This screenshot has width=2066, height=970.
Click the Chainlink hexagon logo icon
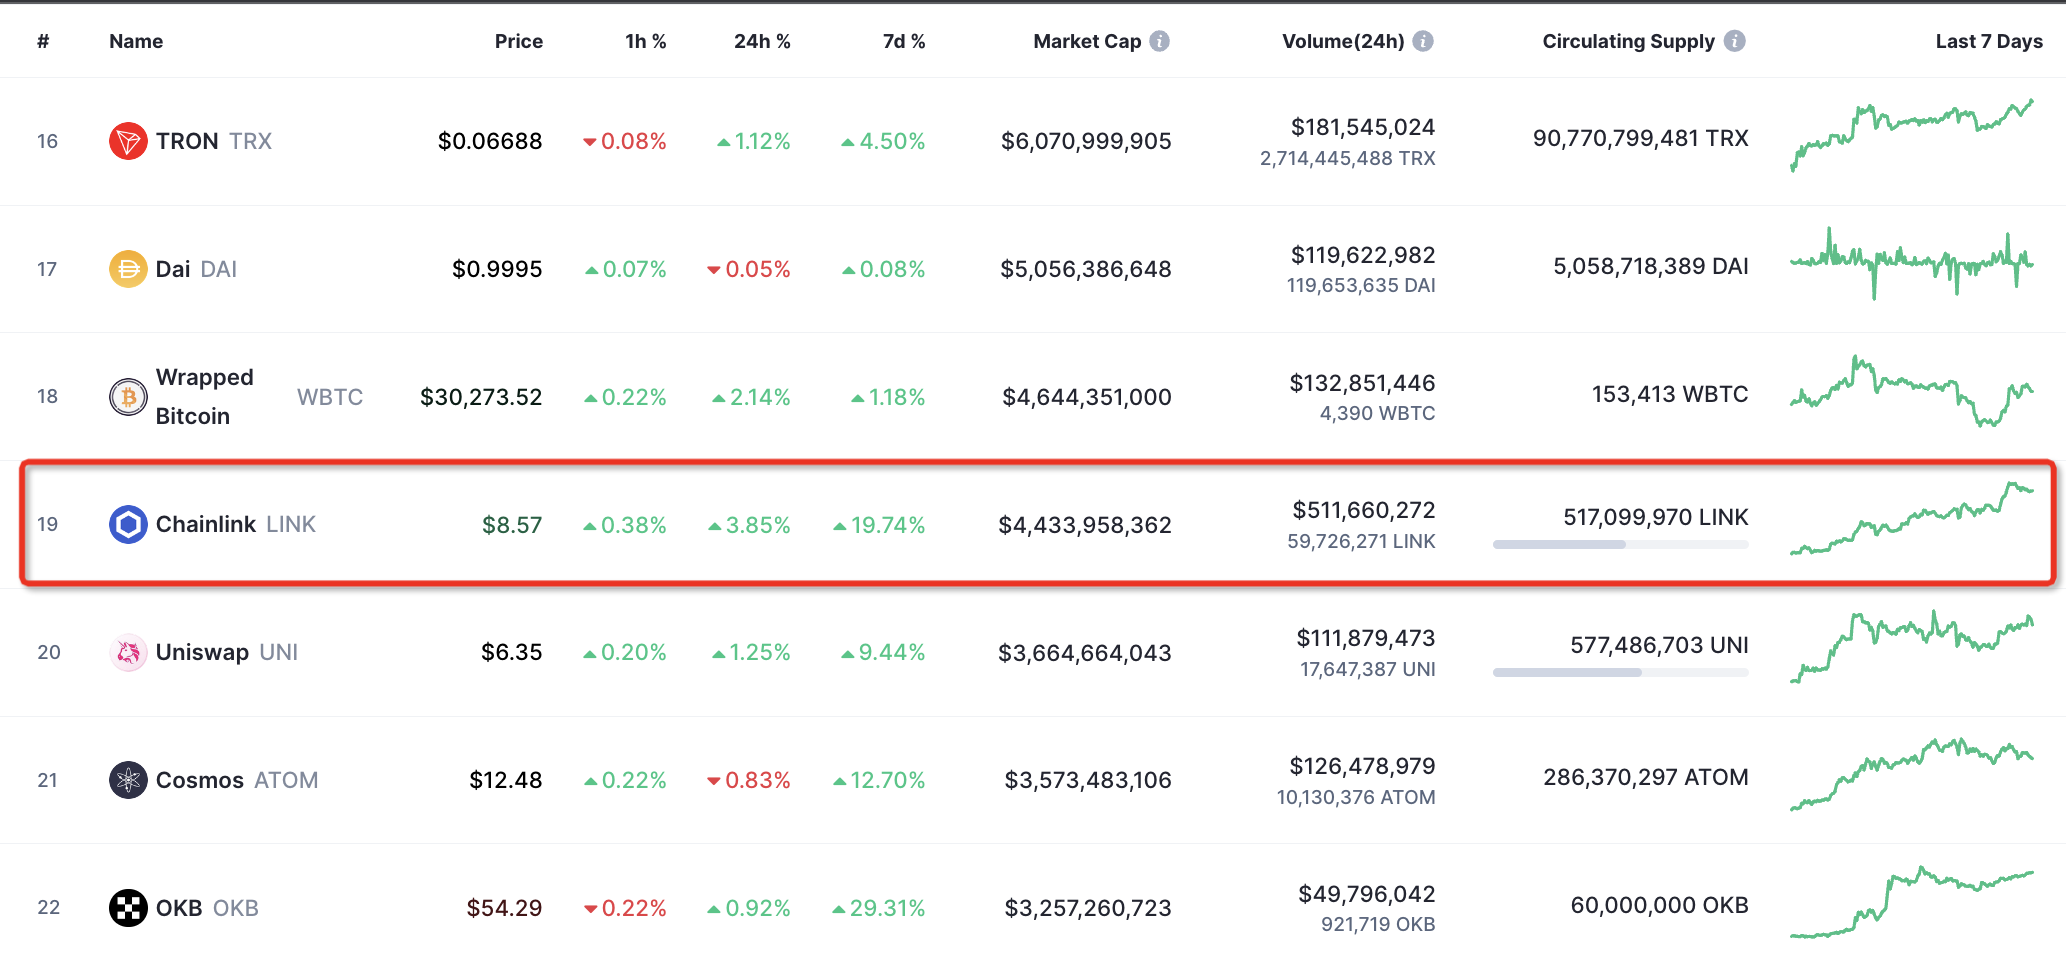click(x=128, y=524)
